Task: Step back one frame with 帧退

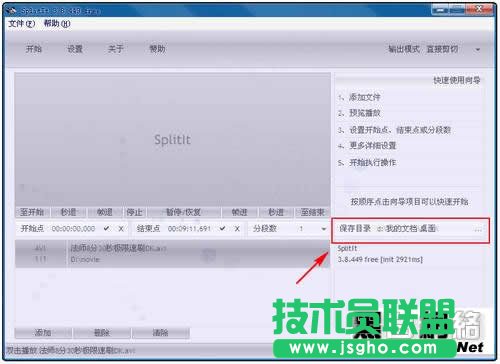Action: tap(105, 212)
